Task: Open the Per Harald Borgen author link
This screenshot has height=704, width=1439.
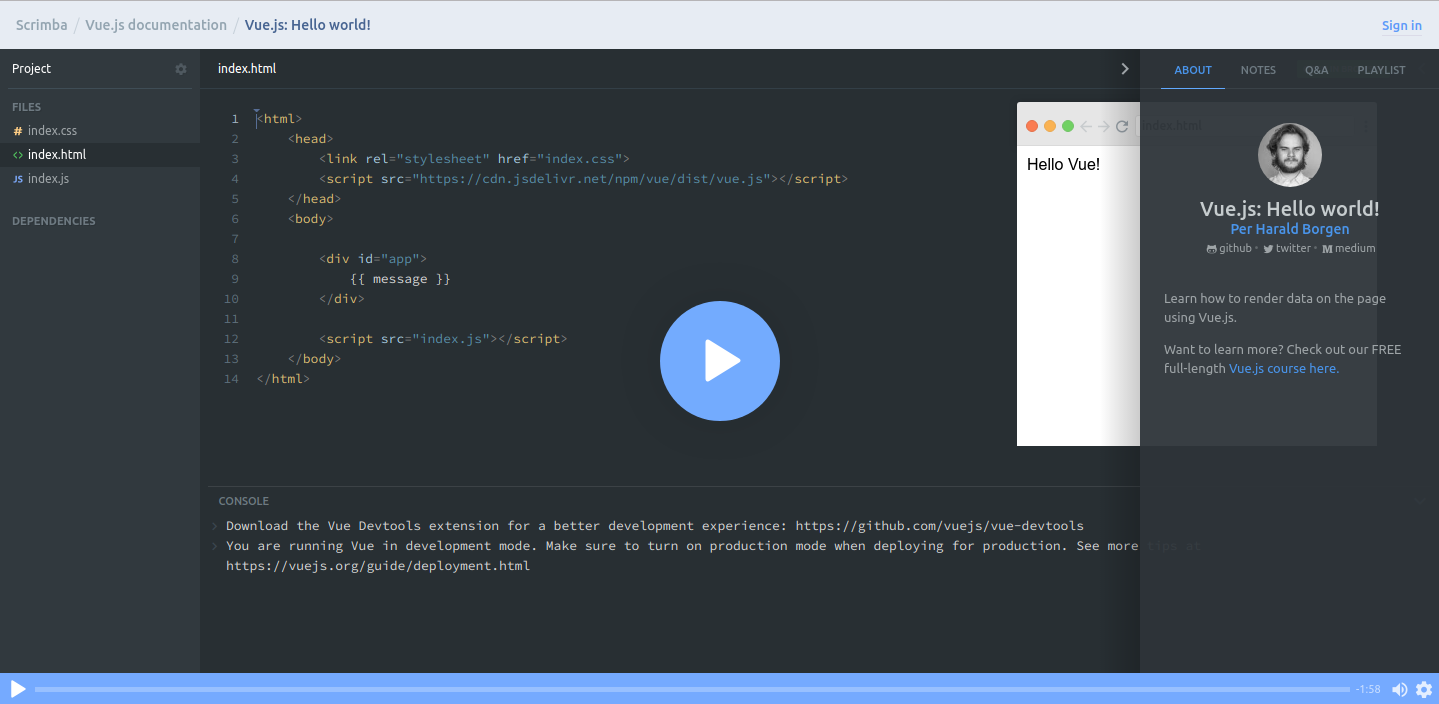Action: point(1290,229)
